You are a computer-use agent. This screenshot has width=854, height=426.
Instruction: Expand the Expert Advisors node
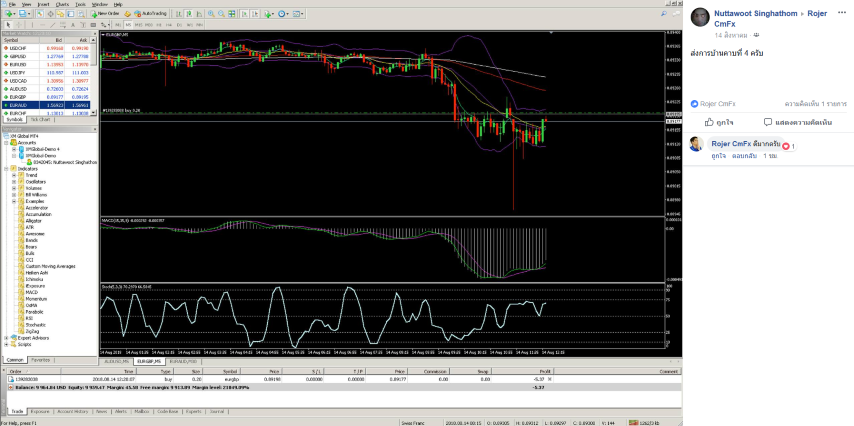coord(6,338)
